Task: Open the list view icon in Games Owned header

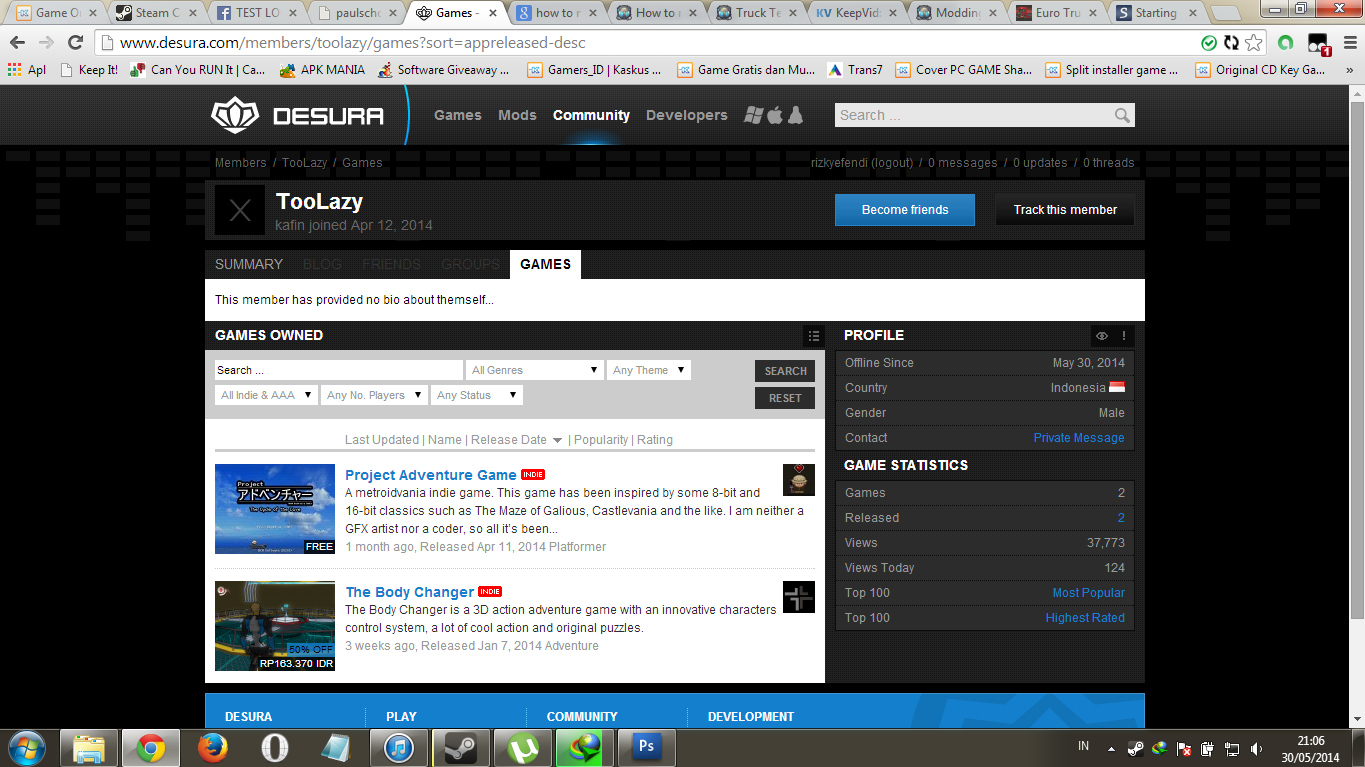Action: pyautogui.click(x=814, y=336)
